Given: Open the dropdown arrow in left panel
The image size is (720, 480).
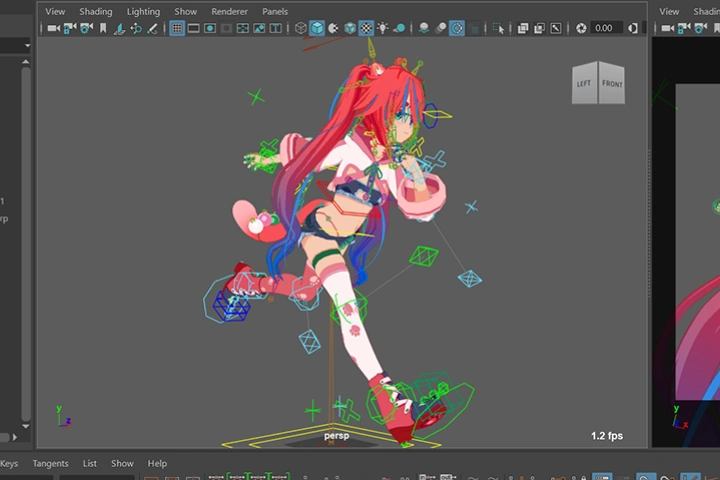Looking at the screenshot, I should pyautogui.click(x=27, y=45).
